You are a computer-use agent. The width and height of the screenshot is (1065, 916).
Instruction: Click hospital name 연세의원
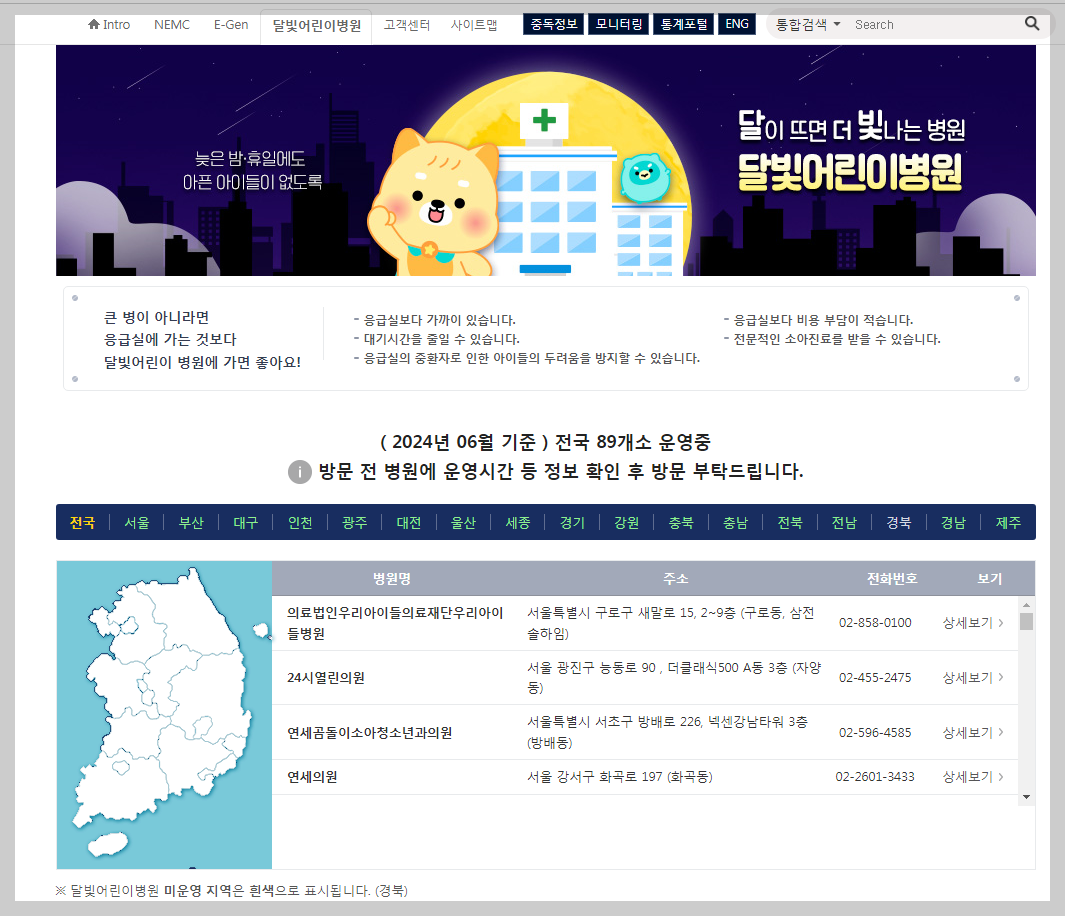click(312, 777)
